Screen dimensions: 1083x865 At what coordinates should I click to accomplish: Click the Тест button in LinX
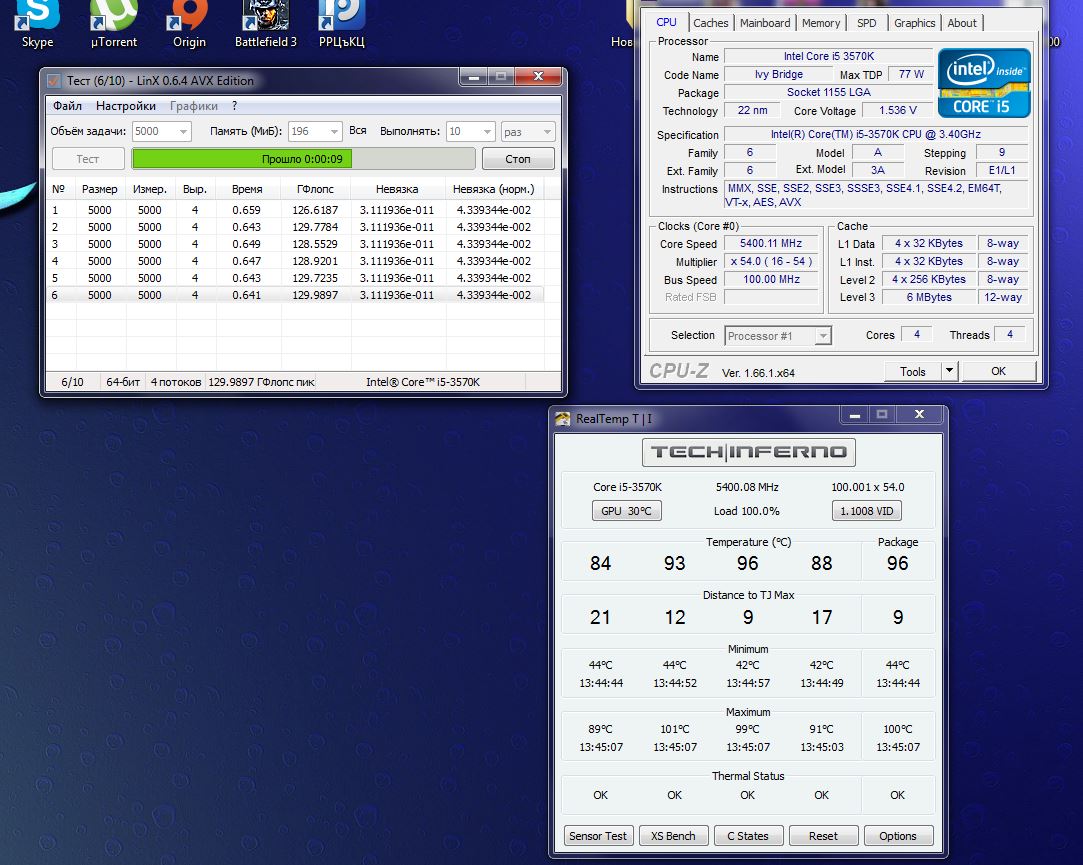tap(88, 159)
